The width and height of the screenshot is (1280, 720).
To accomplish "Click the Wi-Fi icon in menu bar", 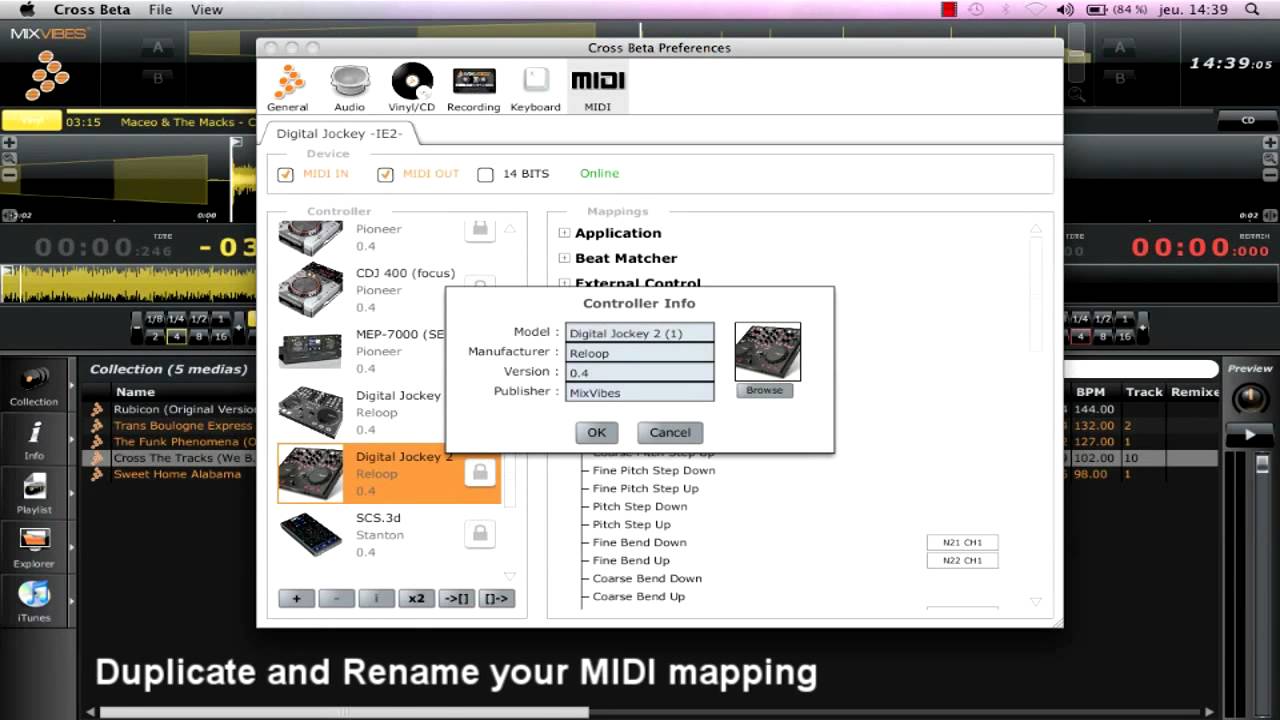I will (x=1036, y=9).
